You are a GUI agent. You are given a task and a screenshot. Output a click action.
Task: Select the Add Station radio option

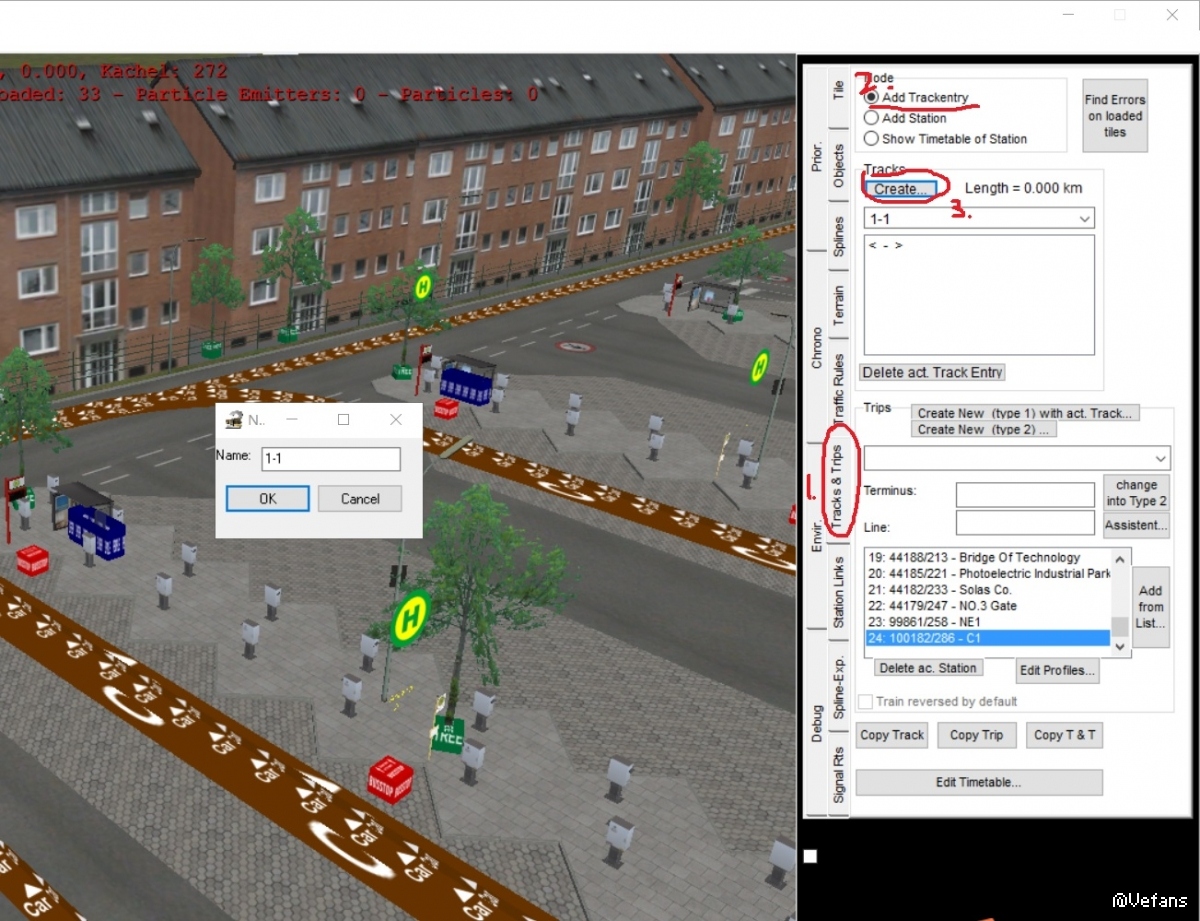(x=872, y=118)
